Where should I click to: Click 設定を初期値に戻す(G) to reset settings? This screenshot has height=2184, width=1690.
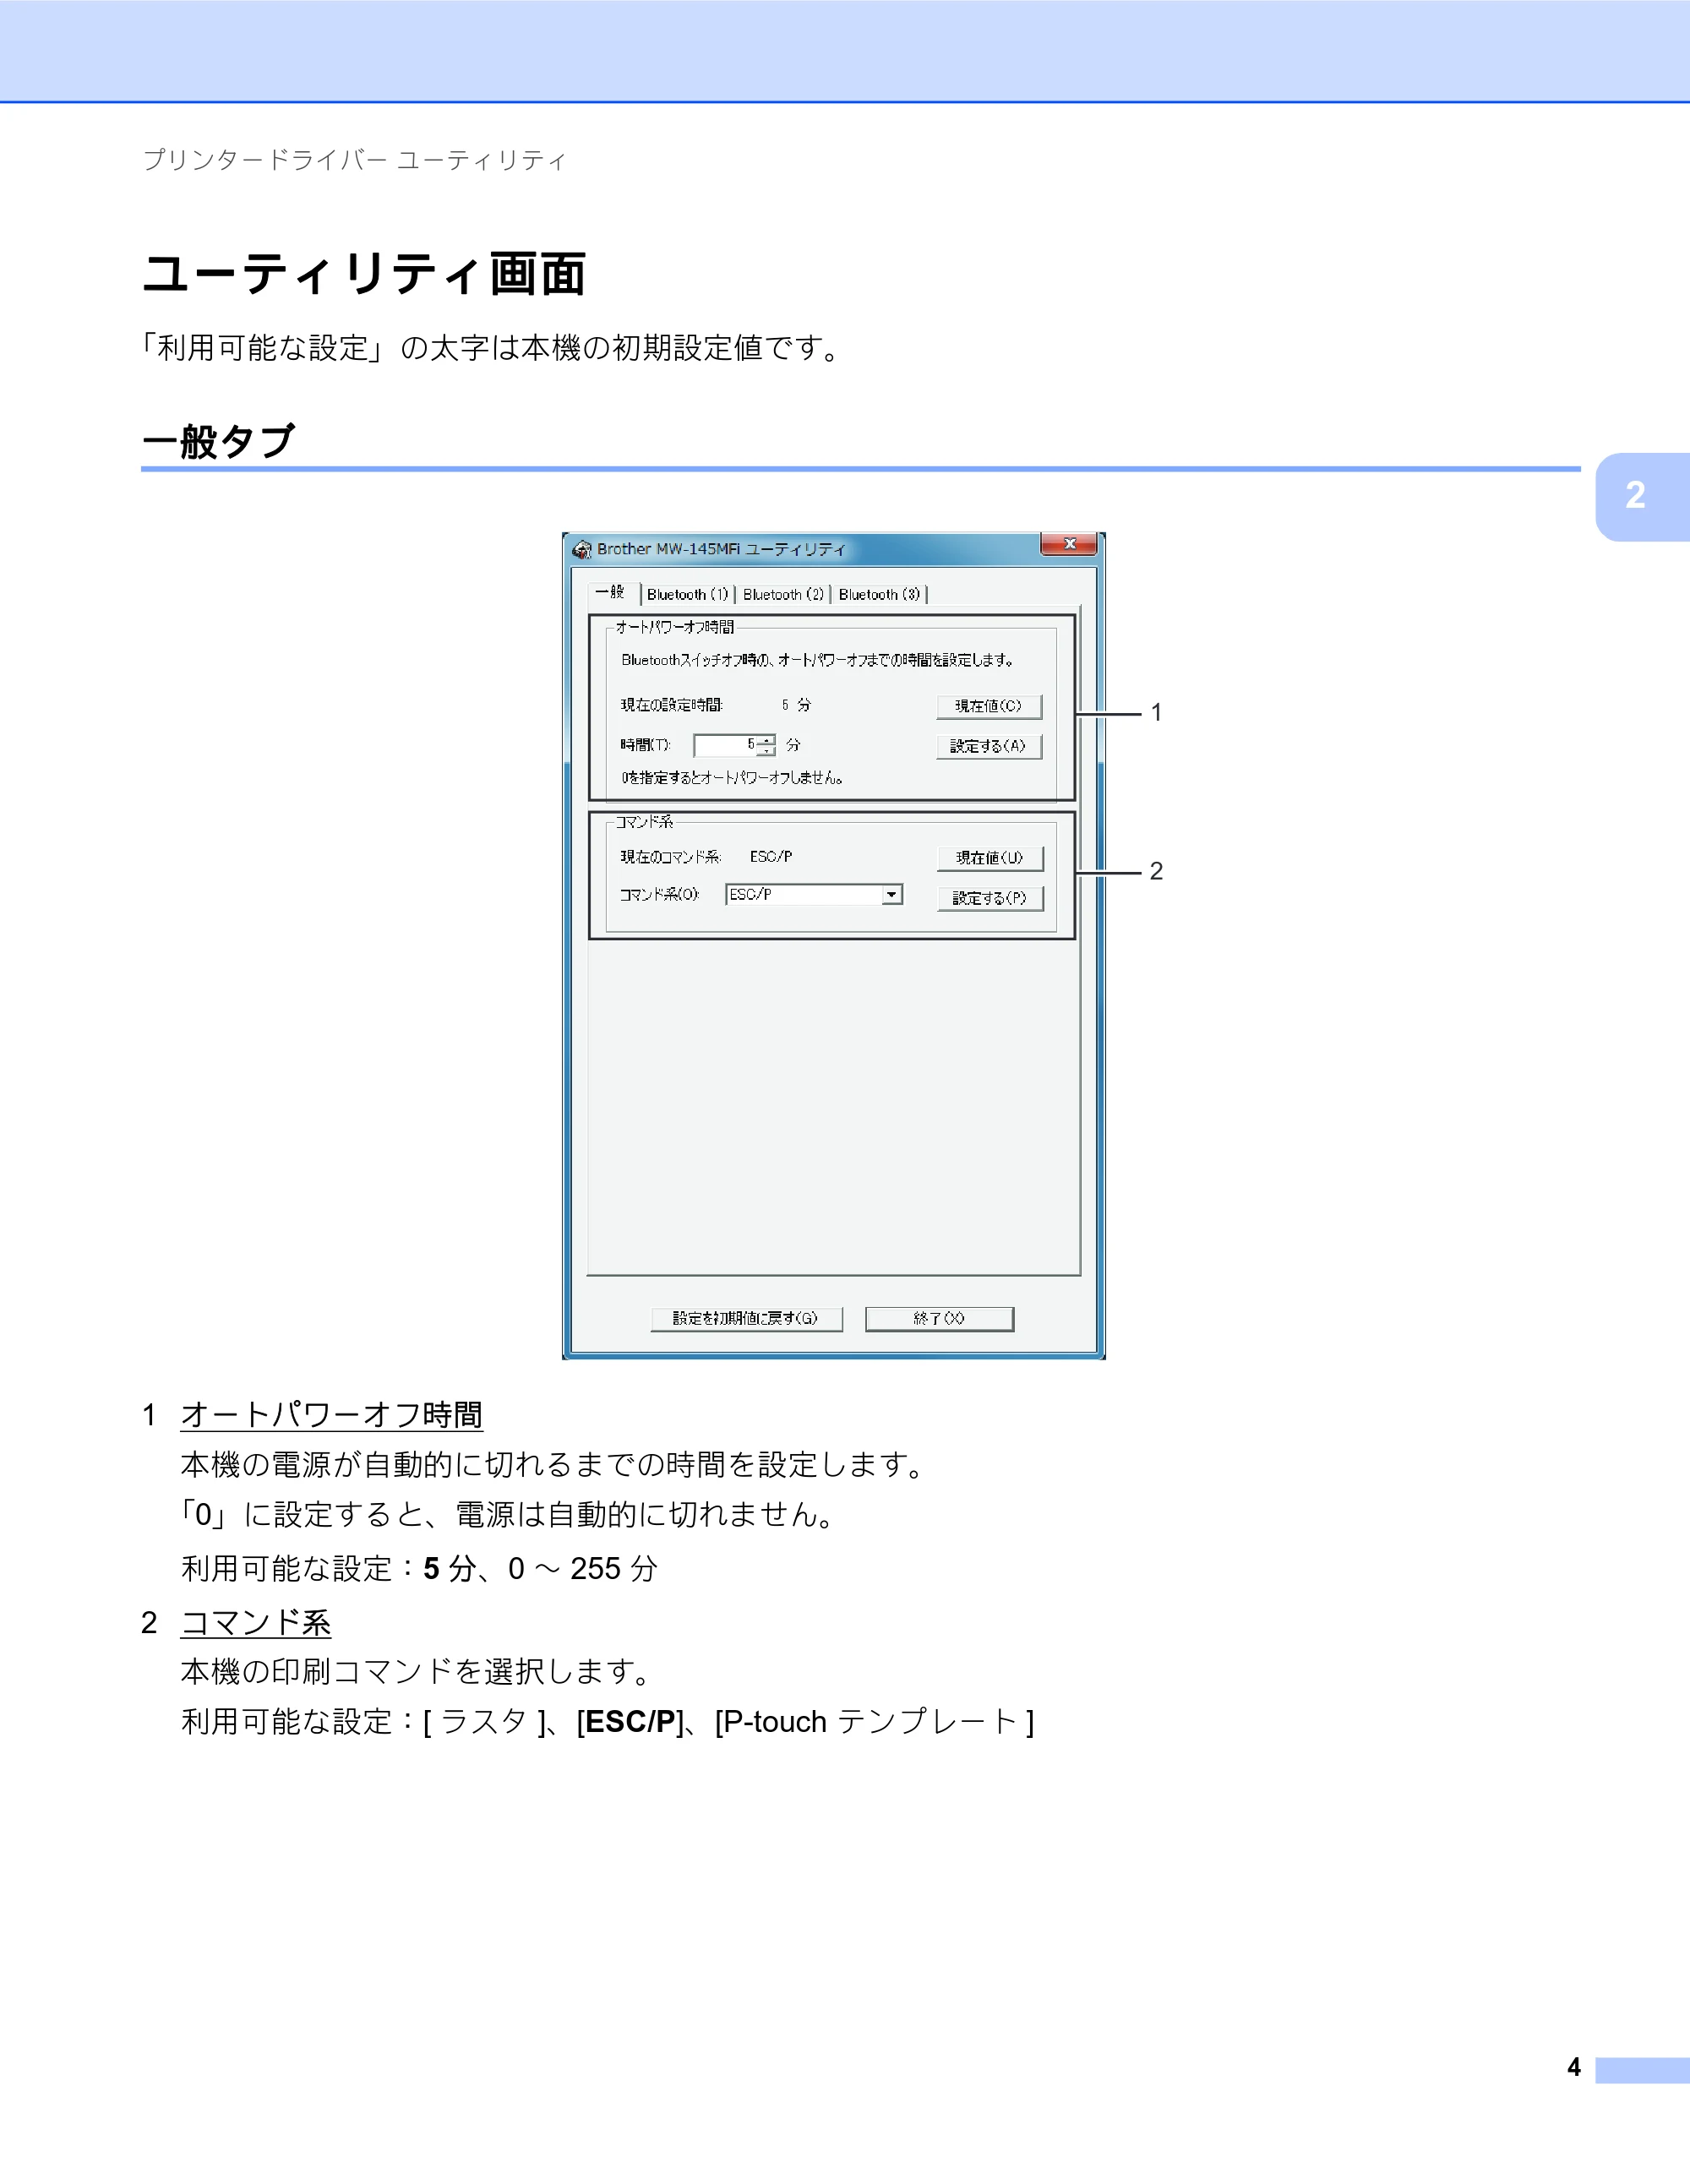pos(746,1319)
